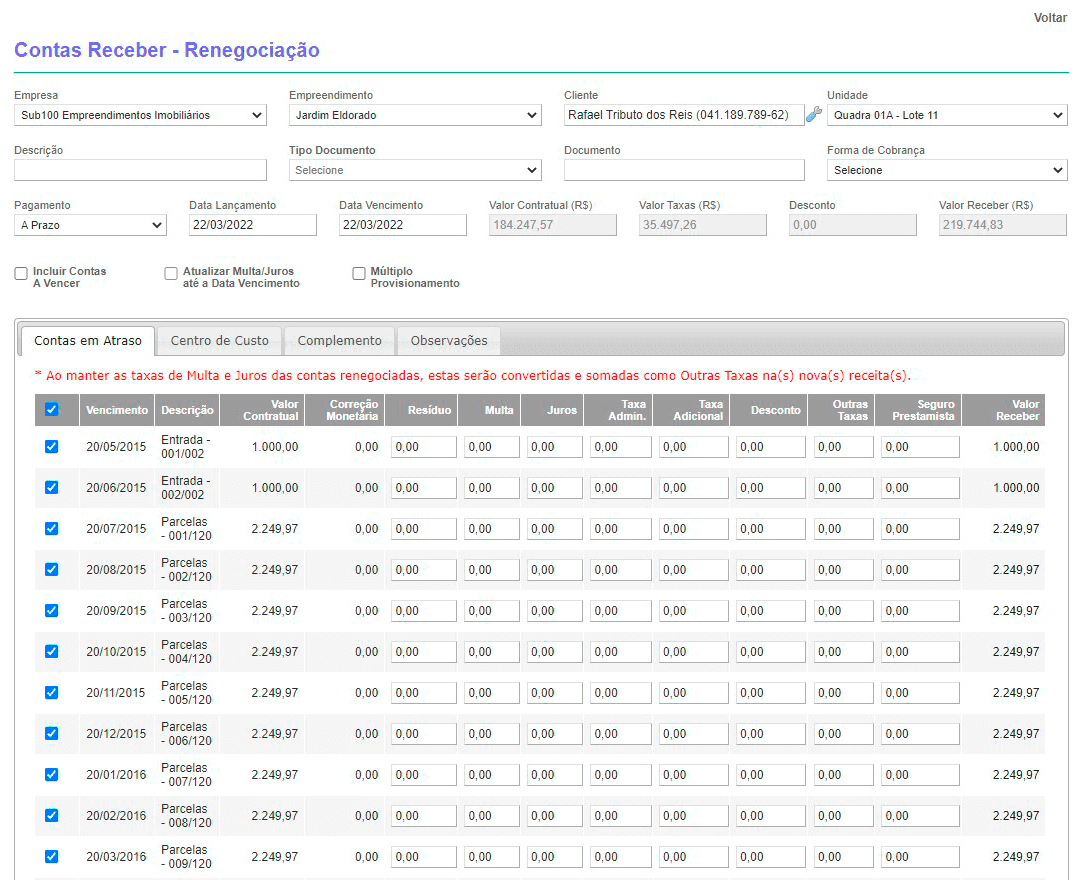Uncheck the select-all checkbox in table header
This screenshot has height=880, width=1092.
52,409
